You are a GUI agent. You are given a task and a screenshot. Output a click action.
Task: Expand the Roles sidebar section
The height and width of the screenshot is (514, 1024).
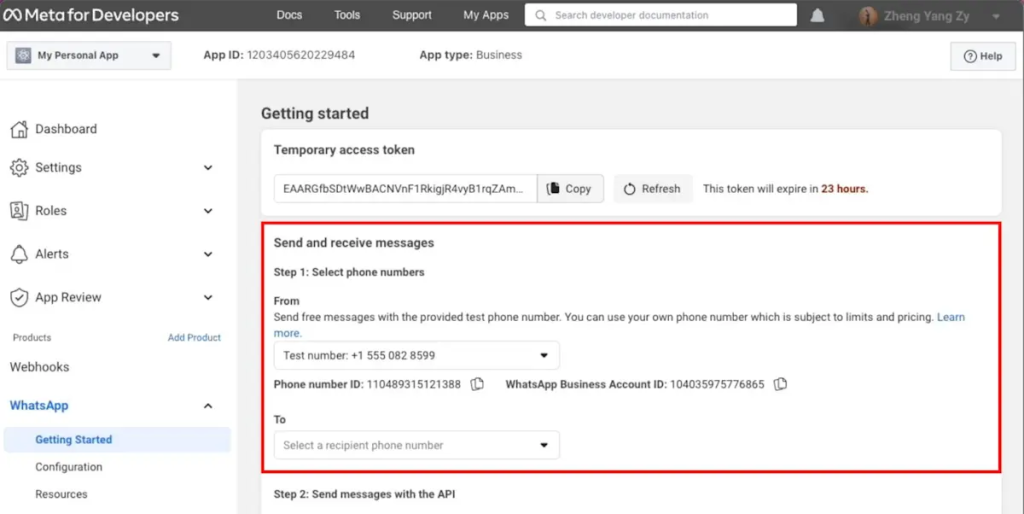pos(208,211)
